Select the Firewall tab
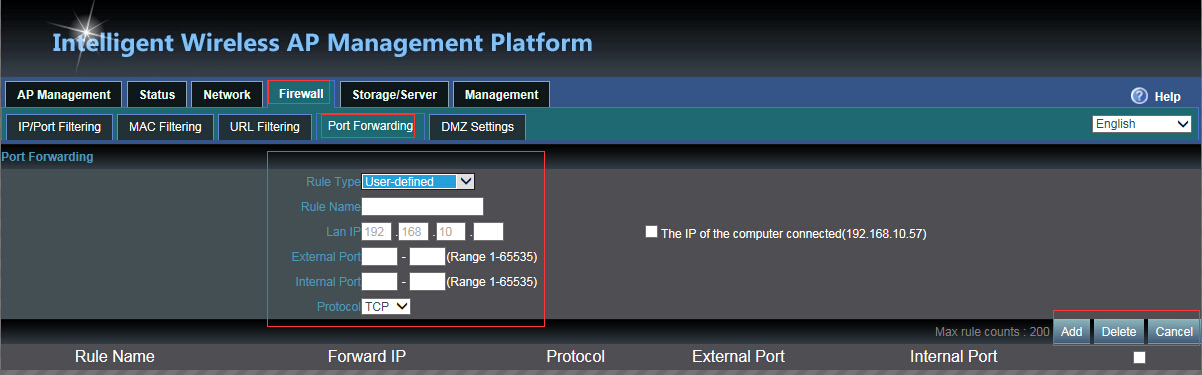 (301, 93)
